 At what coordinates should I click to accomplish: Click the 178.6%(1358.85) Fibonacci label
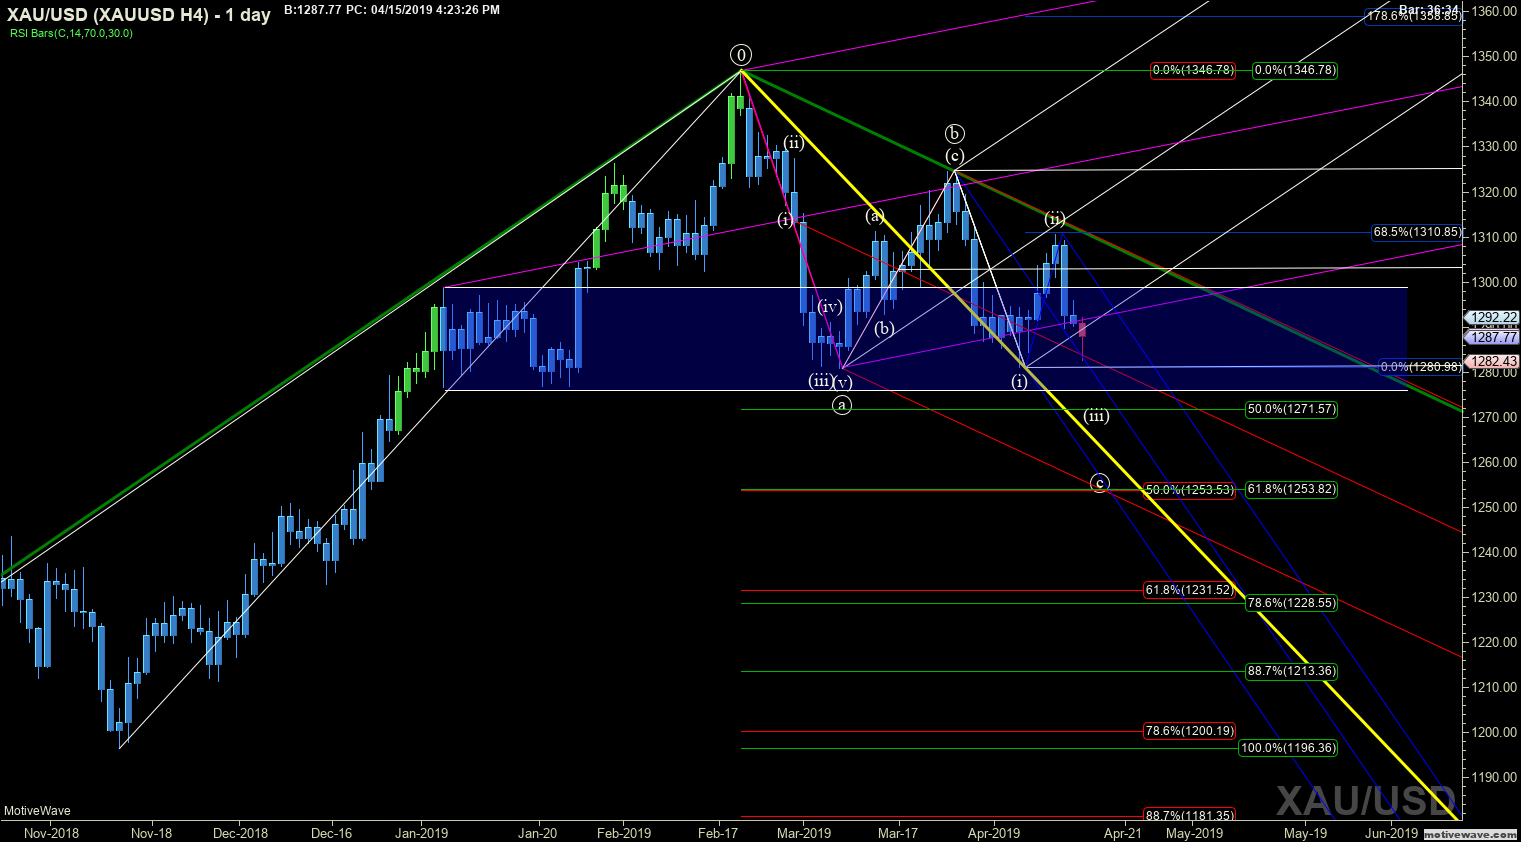(x=1413, y=16)
